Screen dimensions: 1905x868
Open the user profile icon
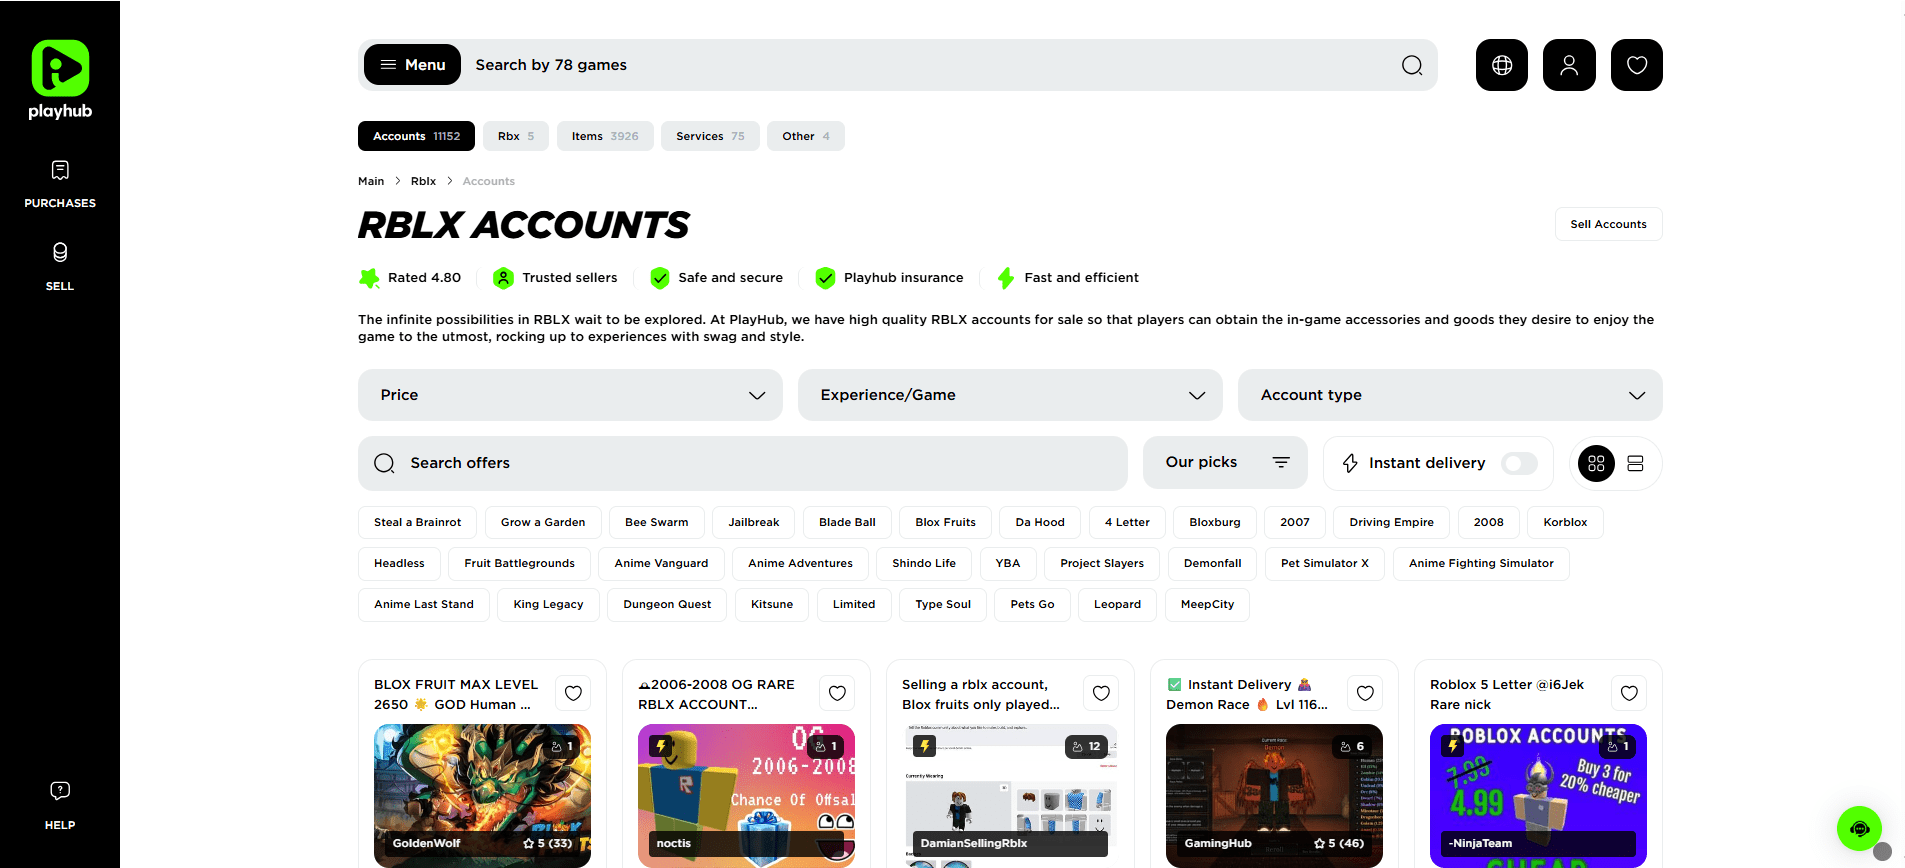point(1569,65)
